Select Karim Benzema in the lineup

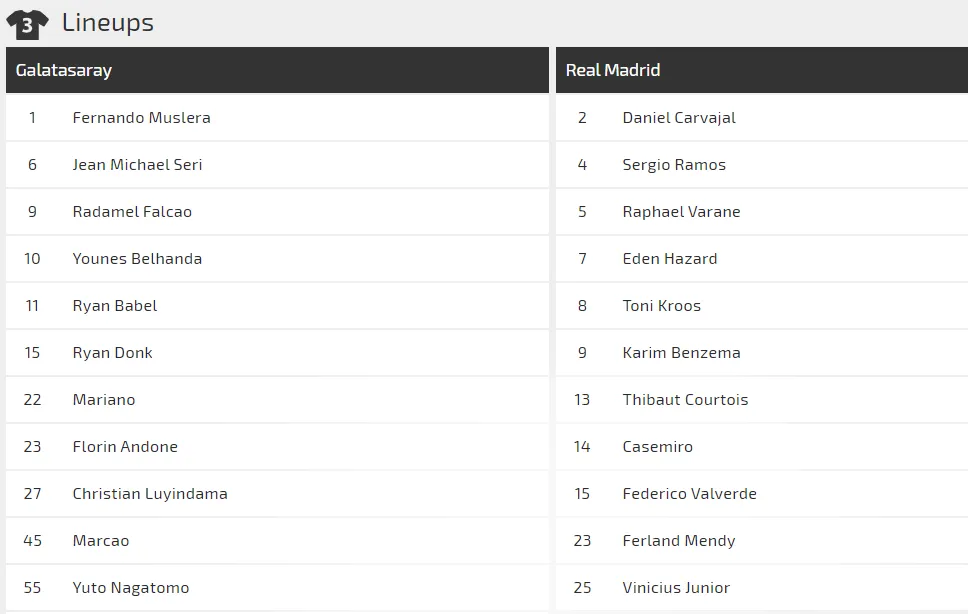682,353
